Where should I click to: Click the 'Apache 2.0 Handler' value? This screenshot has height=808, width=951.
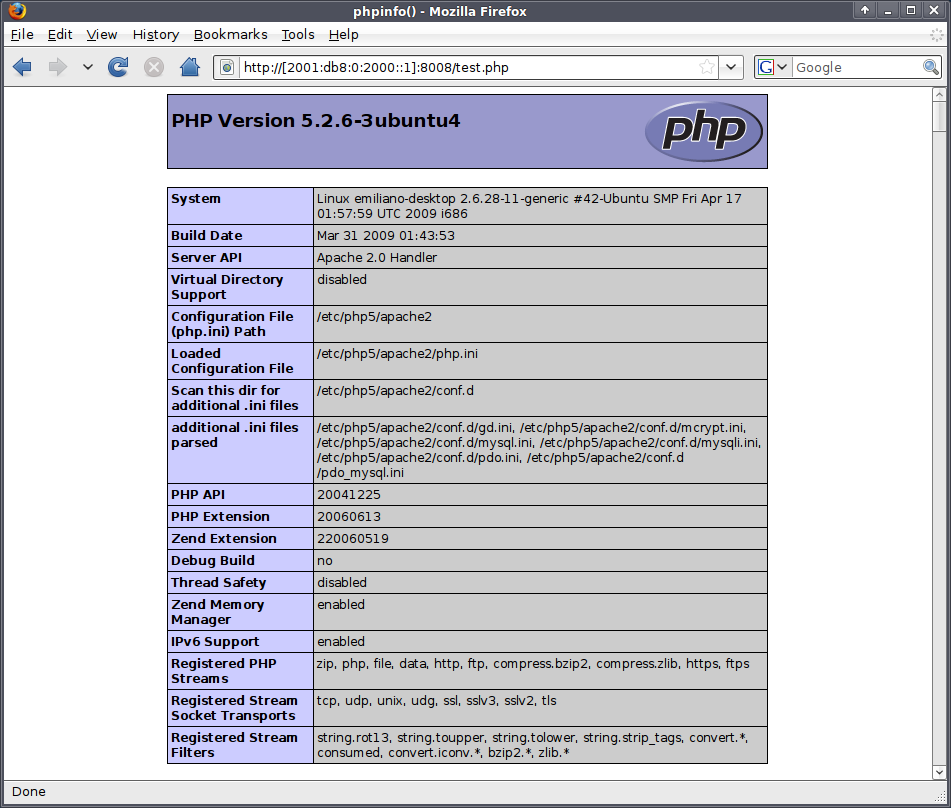pyautogui.click(x=377, y=257)
